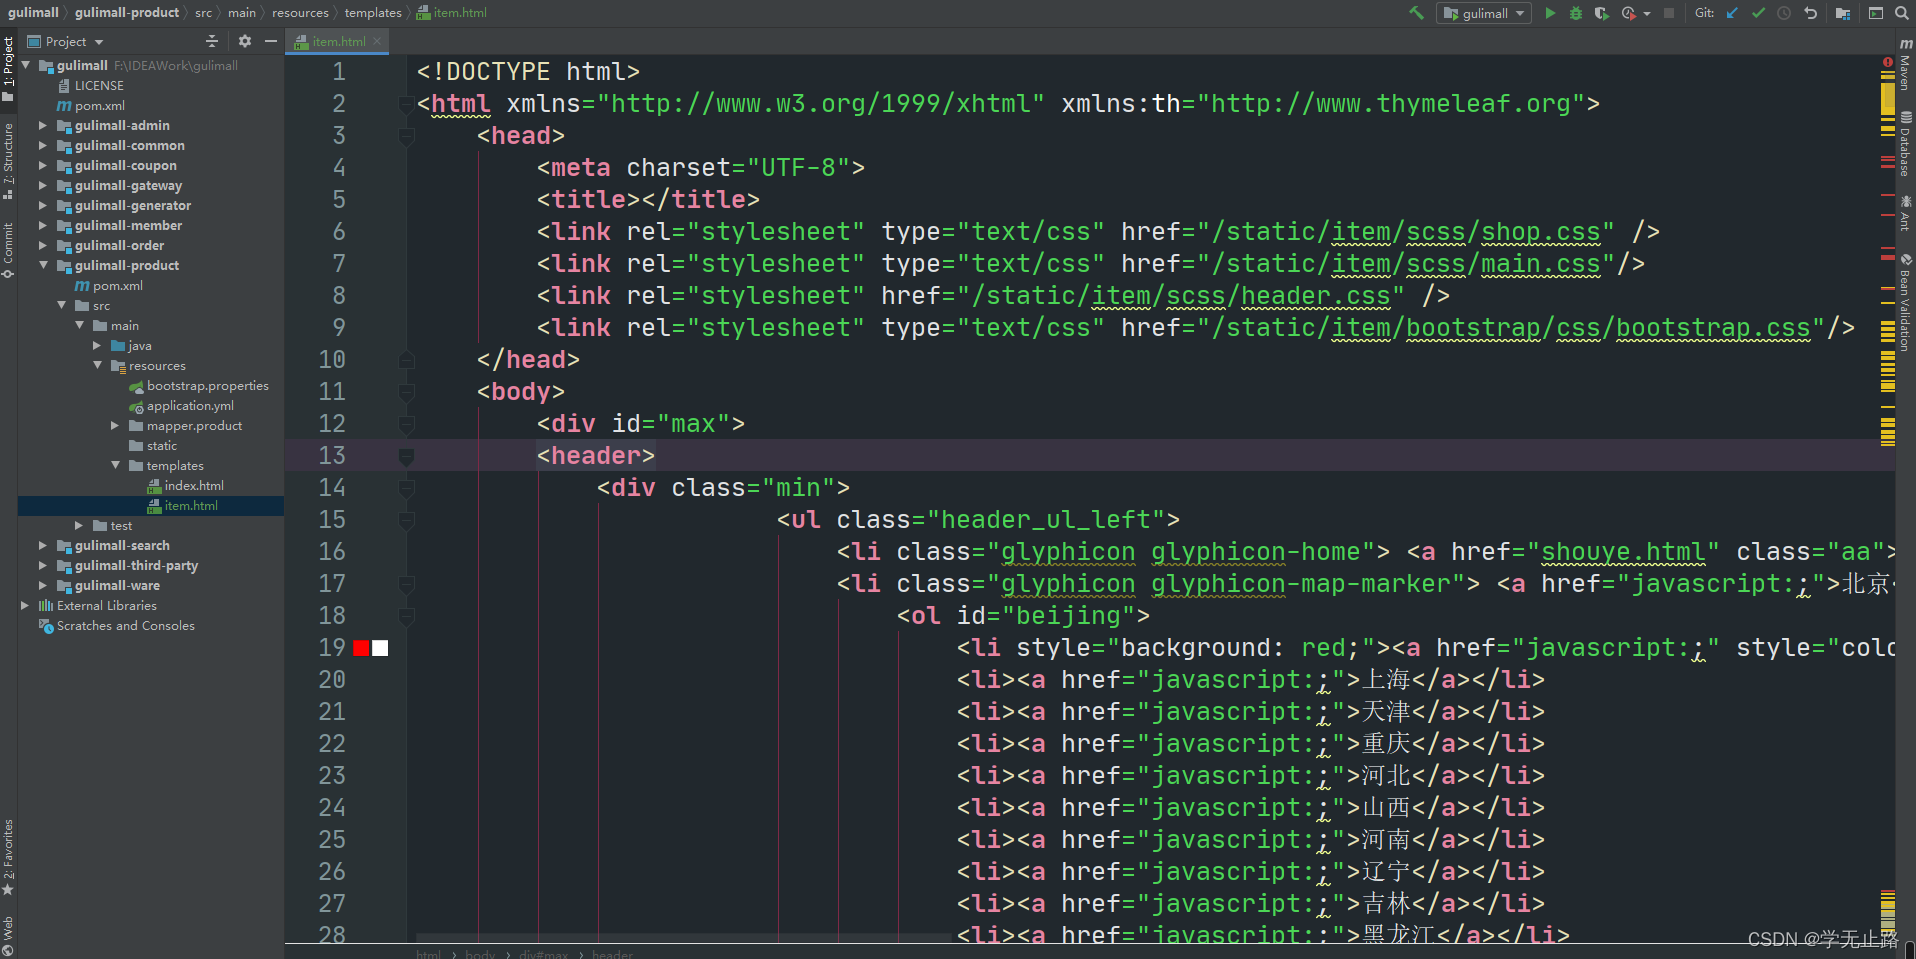Open the gulimall run configuration dropdown
The image size is (1916, 959).
[x=1484, y=13]
